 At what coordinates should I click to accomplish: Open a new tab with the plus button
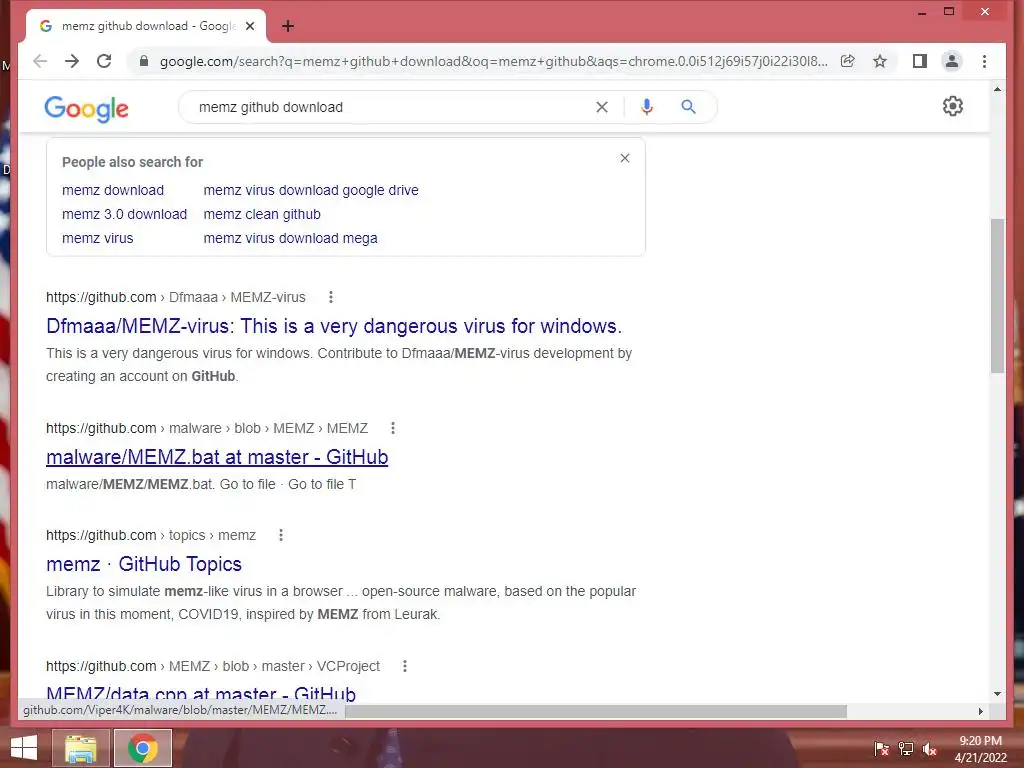[288, 26]
